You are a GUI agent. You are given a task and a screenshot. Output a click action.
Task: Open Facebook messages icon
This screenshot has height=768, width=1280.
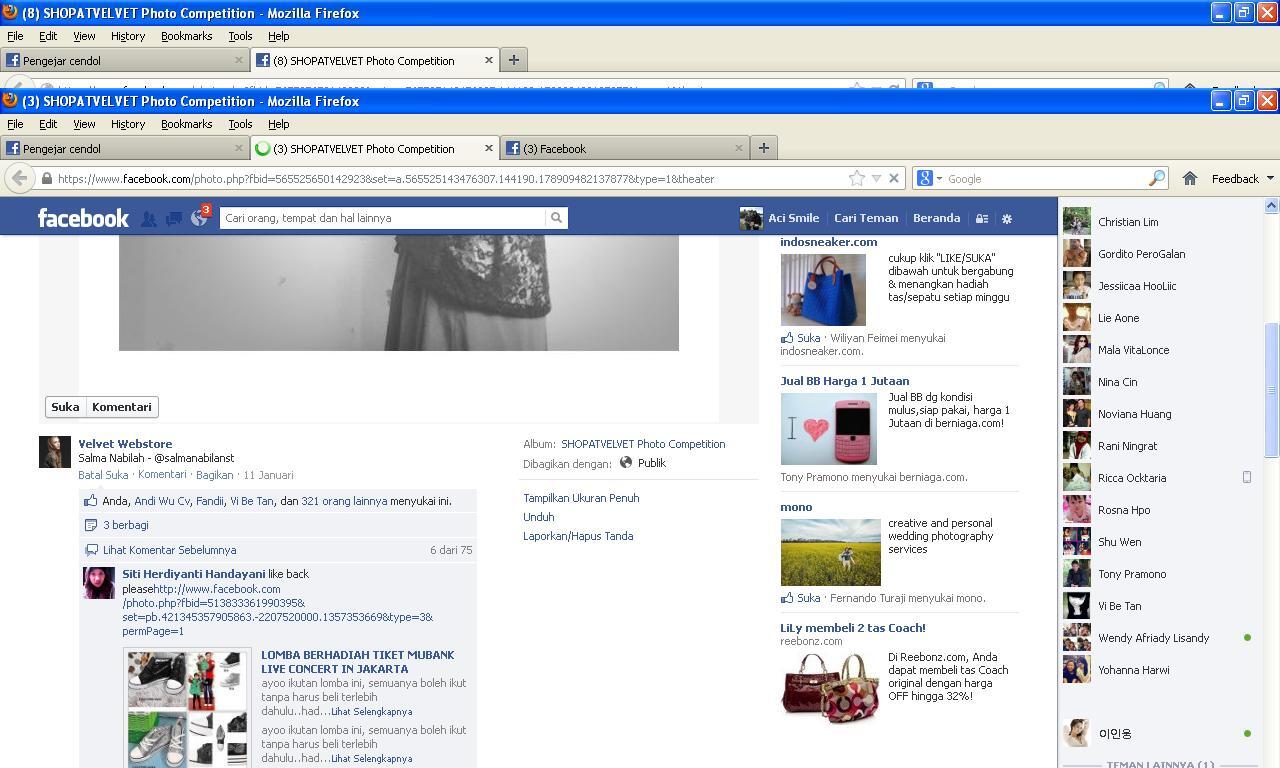[x=174, y=218]
